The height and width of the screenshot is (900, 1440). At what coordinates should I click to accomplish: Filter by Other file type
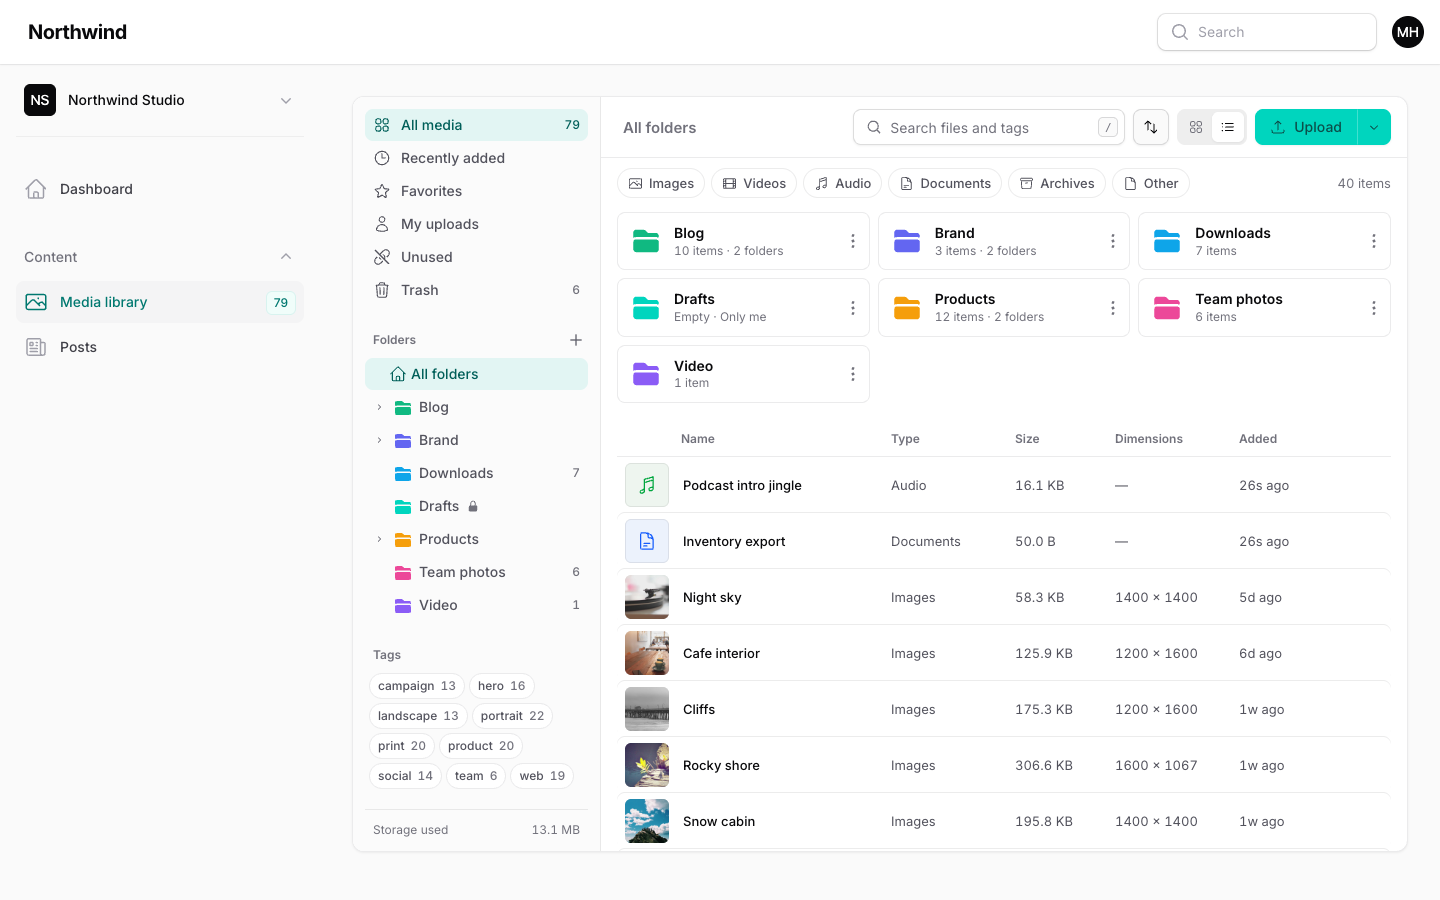[1151, 183]
